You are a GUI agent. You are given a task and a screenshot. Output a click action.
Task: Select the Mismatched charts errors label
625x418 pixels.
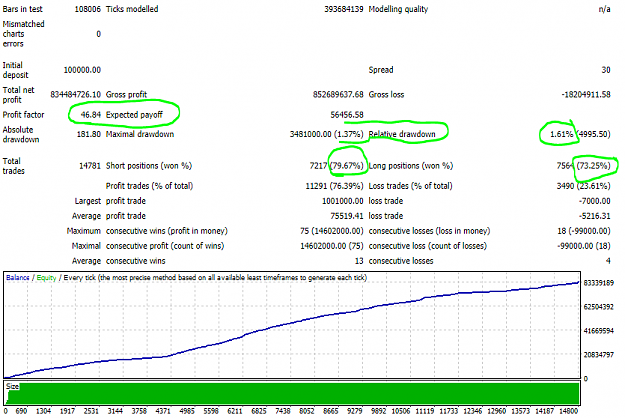click(24, 34)
